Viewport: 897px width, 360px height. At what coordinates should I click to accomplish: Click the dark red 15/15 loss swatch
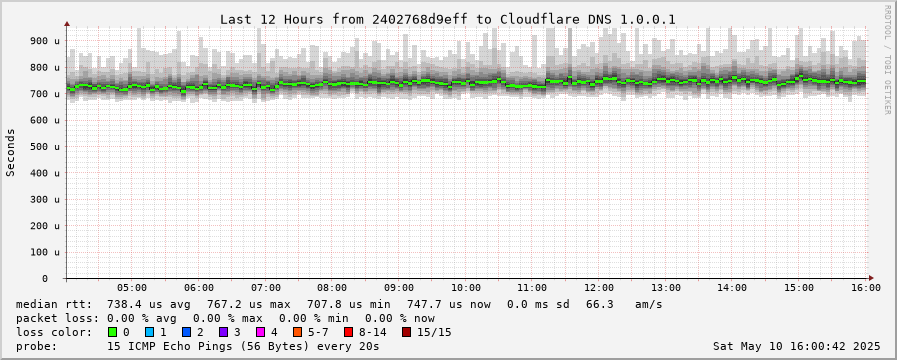point(406,332)
